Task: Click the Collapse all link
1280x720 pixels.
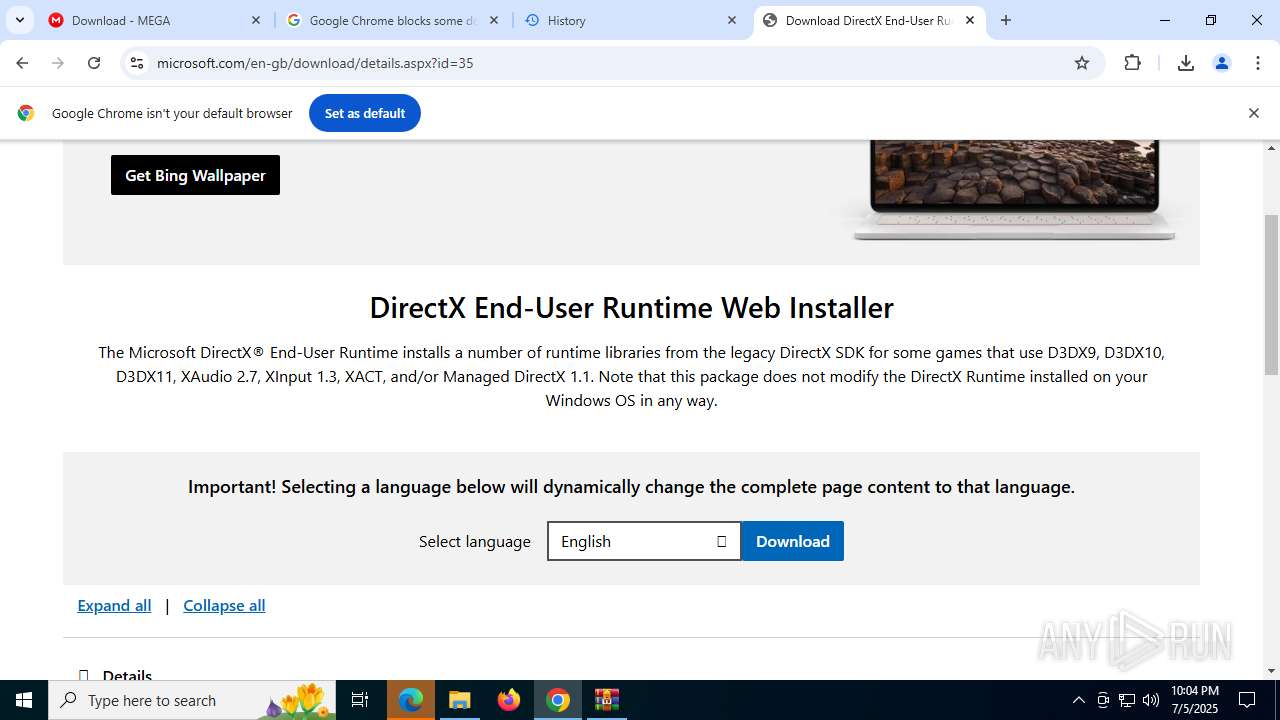Action: [x=224, y=605]
